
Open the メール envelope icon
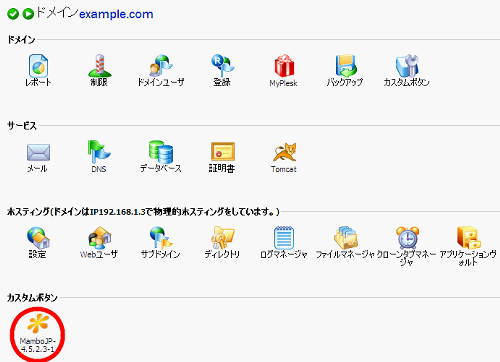point(38,153)
